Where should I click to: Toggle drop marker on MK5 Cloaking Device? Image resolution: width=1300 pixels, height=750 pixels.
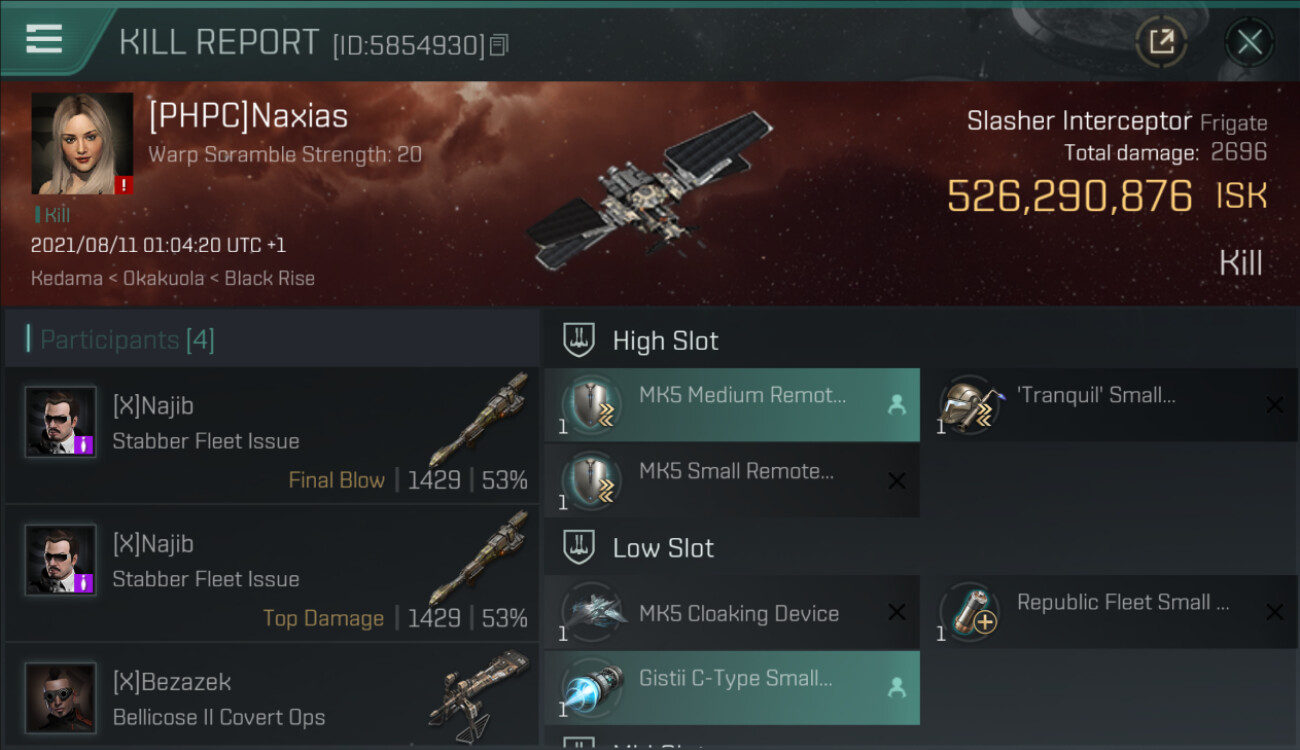[x=897, y=612]
